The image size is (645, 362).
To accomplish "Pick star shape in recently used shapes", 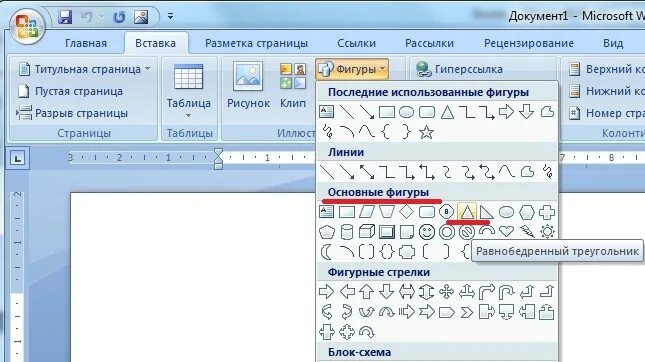I will pos(427,132).
